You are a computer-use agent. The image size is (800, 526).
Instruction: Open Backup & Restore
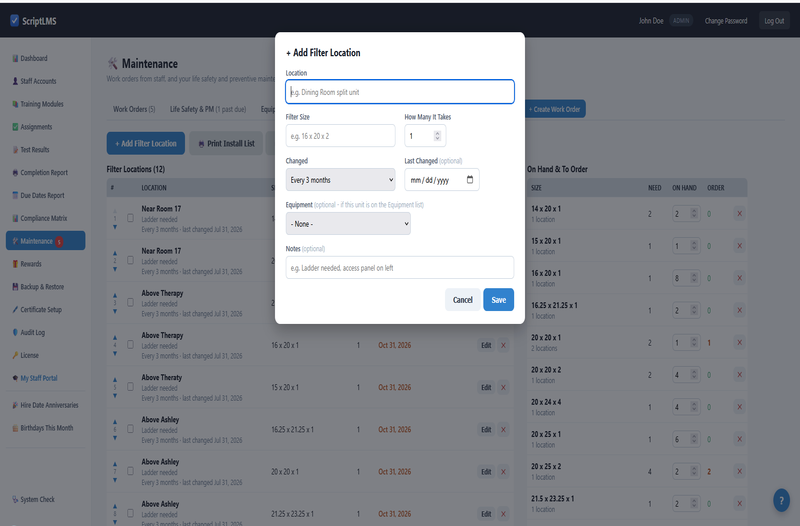(42, 287)
